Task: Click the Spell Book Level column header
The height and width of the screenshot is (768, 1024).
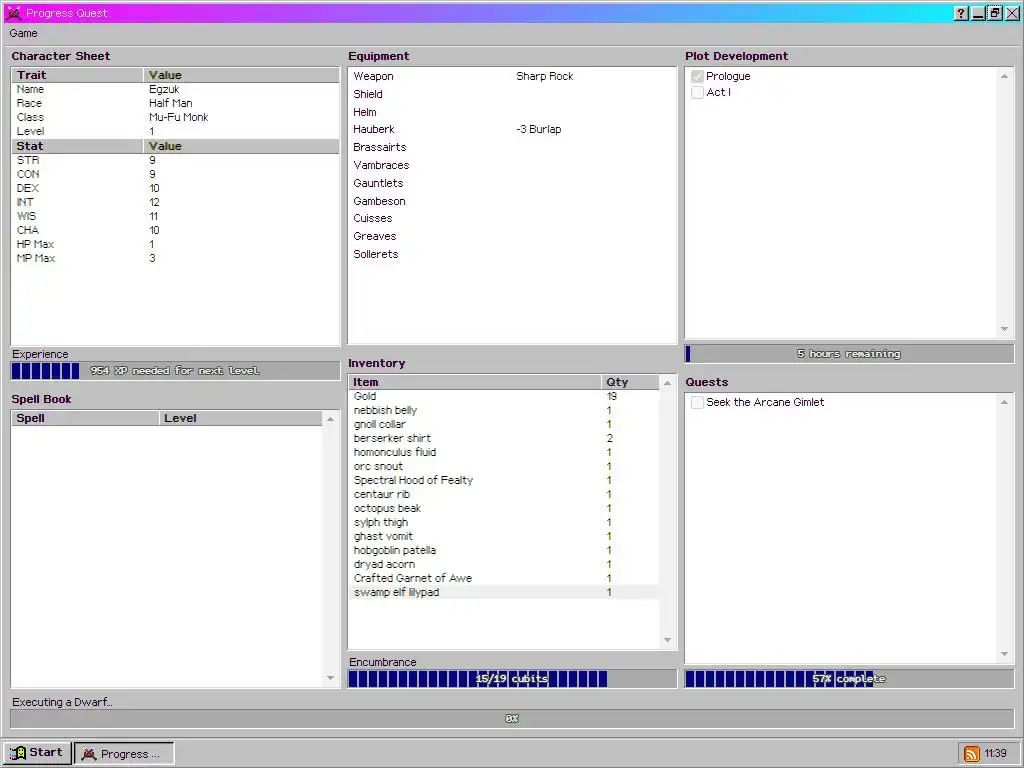Action: [240, 418]
